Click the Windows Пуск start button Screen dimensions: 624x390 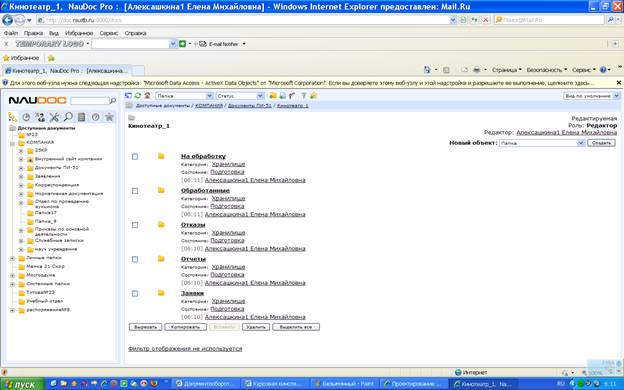click(22, 384)
